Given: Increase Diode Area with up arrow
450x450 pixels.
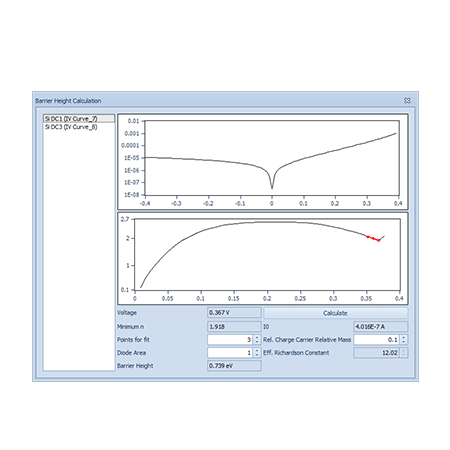Looking at the screenshot, I should click(x=257, y=350).
